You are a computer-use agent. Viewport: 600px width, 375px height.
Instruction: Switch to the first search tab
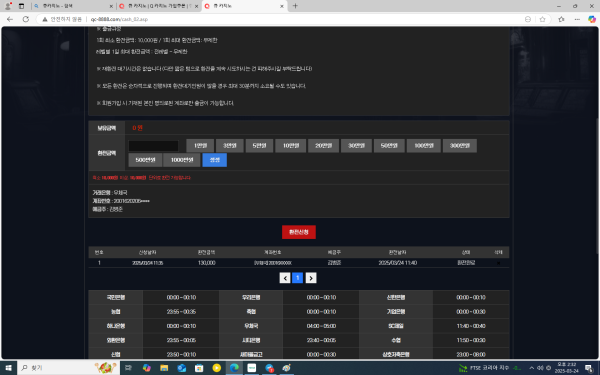[x=73, y=6]
